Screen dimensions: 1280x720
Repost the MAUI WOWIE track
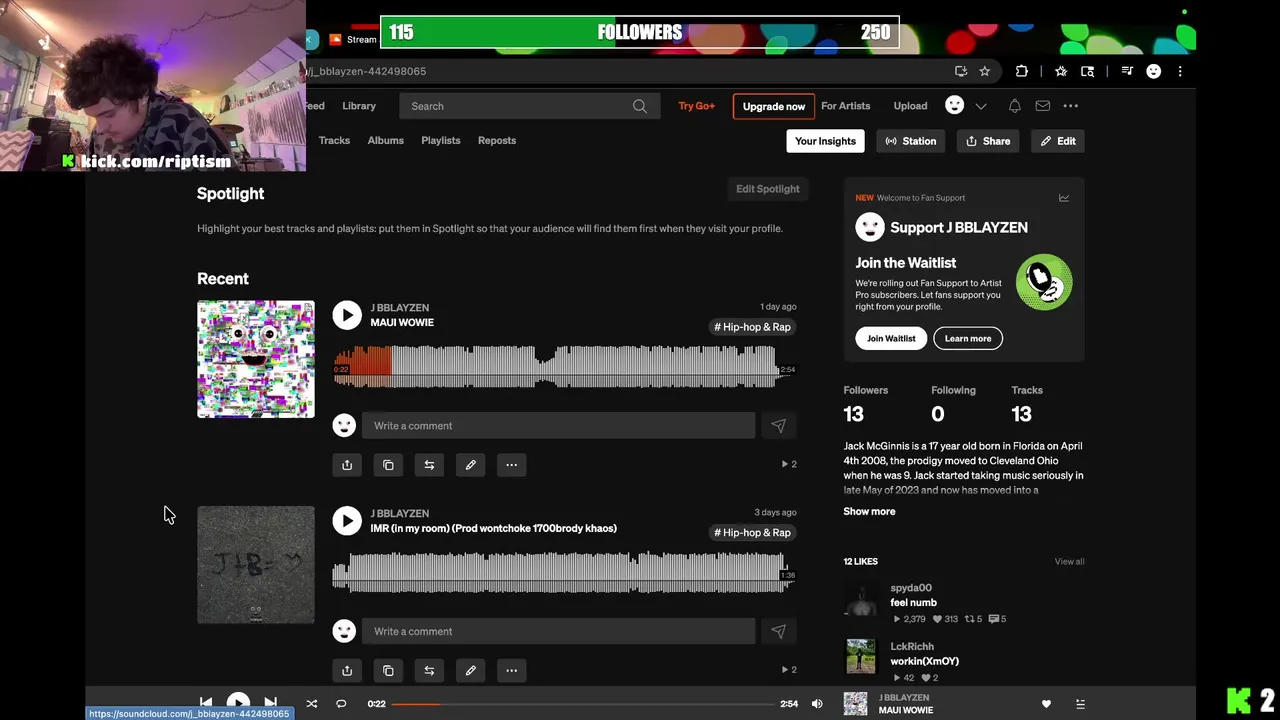point(429,465)
